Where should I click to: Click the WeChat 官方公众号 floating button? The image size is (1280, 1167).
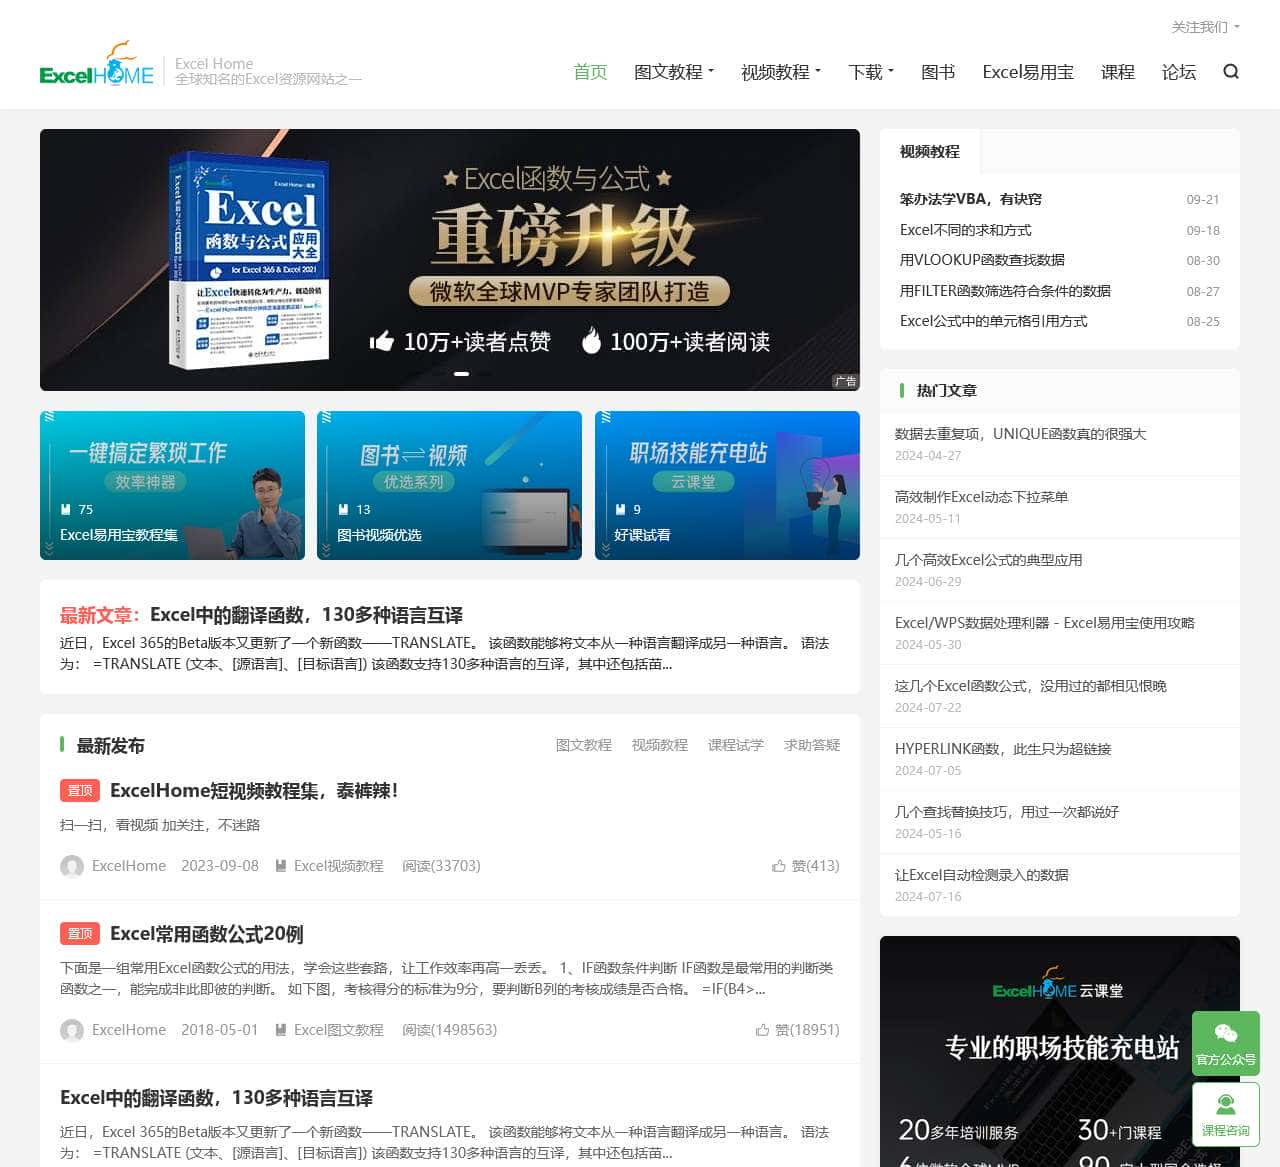[1226, 1043]
